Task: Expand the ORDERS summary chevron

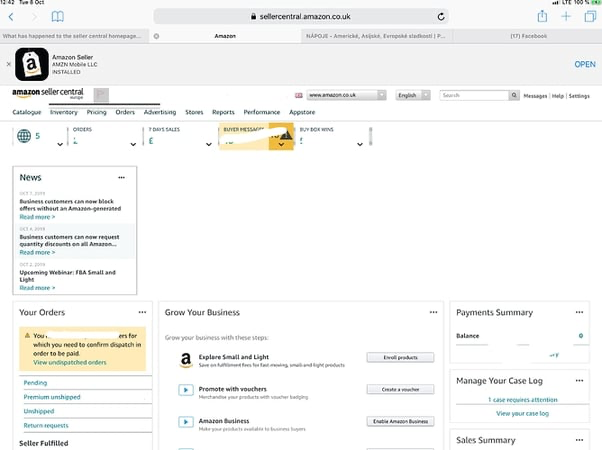Action: pos(133,144)
